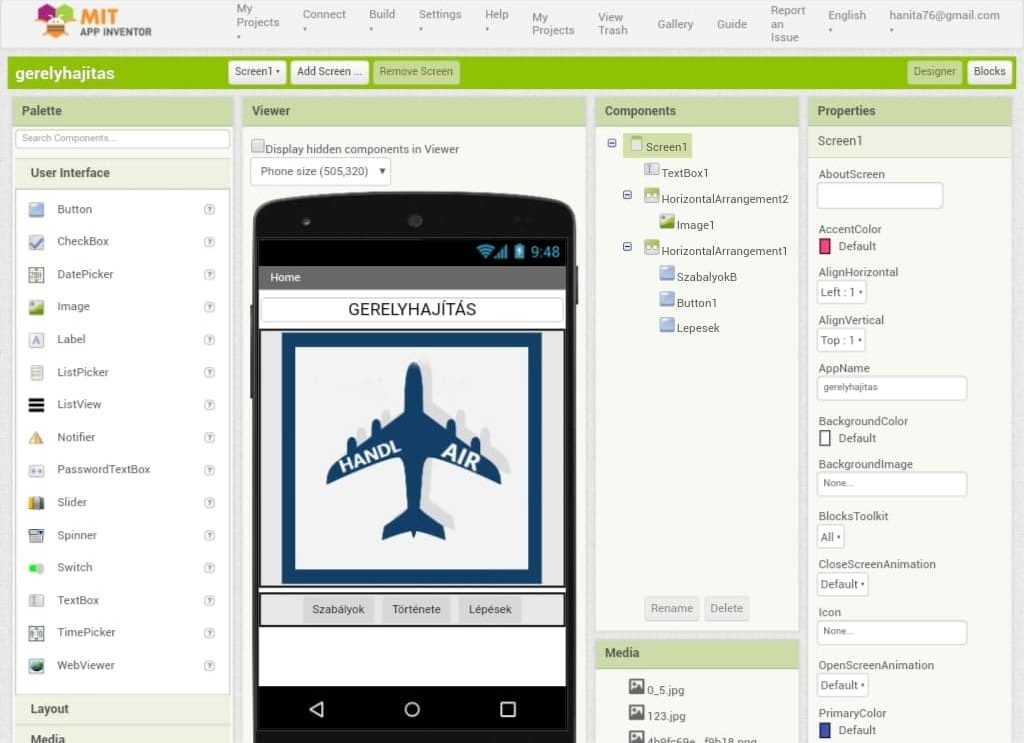Click the help icon next to ListView

coord(209,405)
